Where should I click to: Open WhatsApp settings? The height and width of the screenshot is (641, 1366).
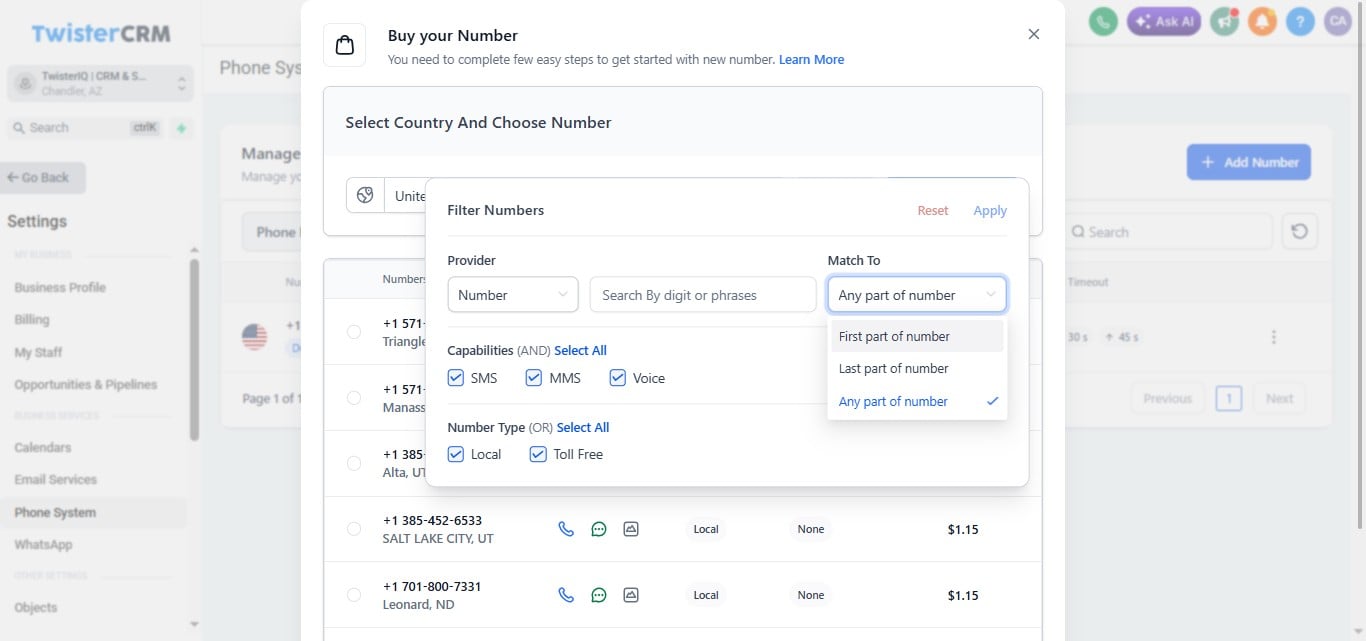pos(43,544)
